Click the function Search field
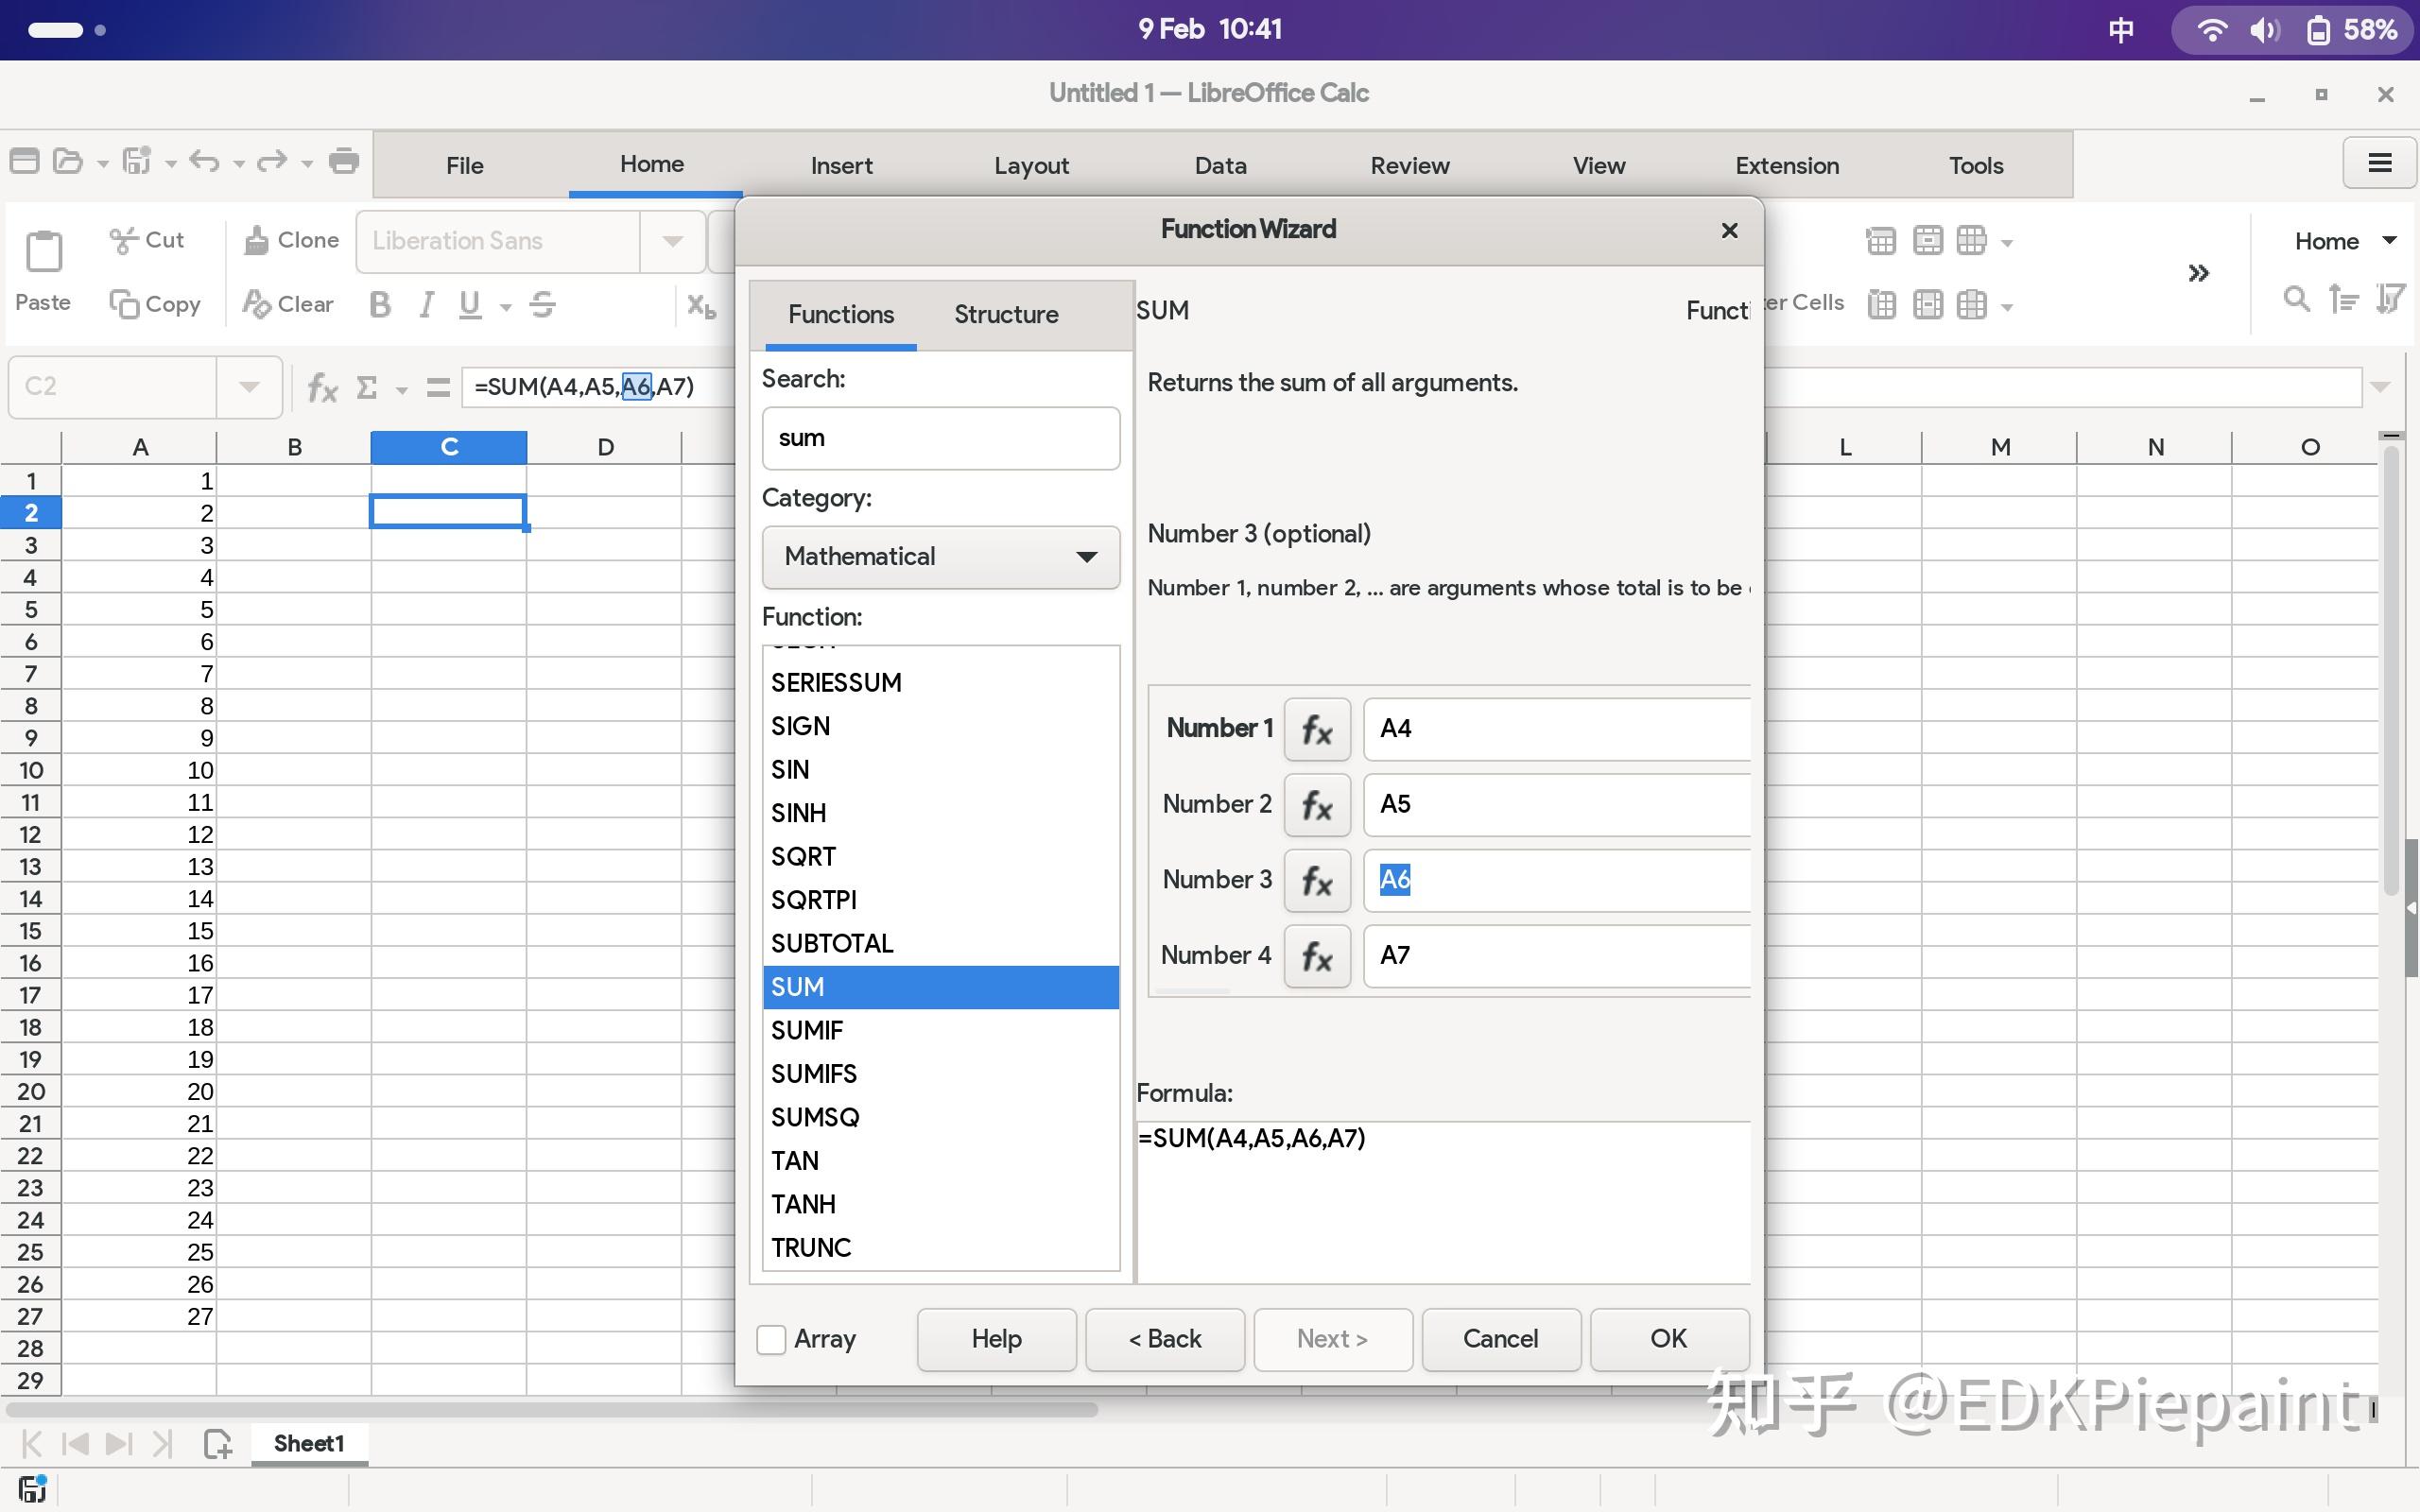 (940, 438)
